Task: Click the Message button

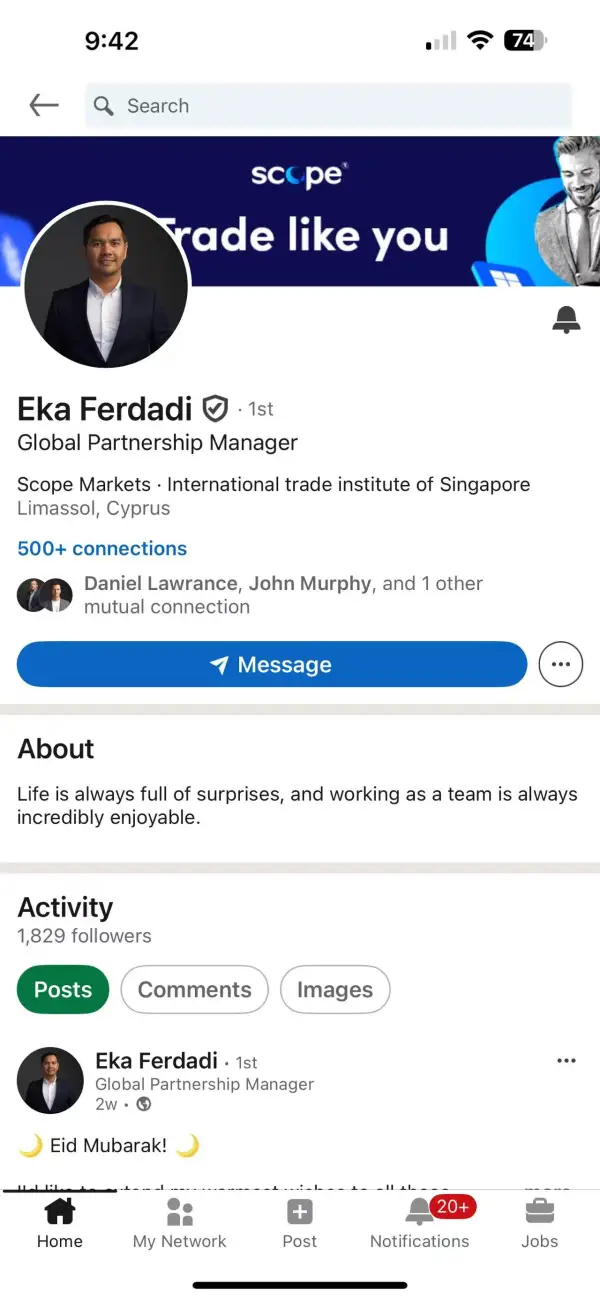Action: tap(272, 665)
